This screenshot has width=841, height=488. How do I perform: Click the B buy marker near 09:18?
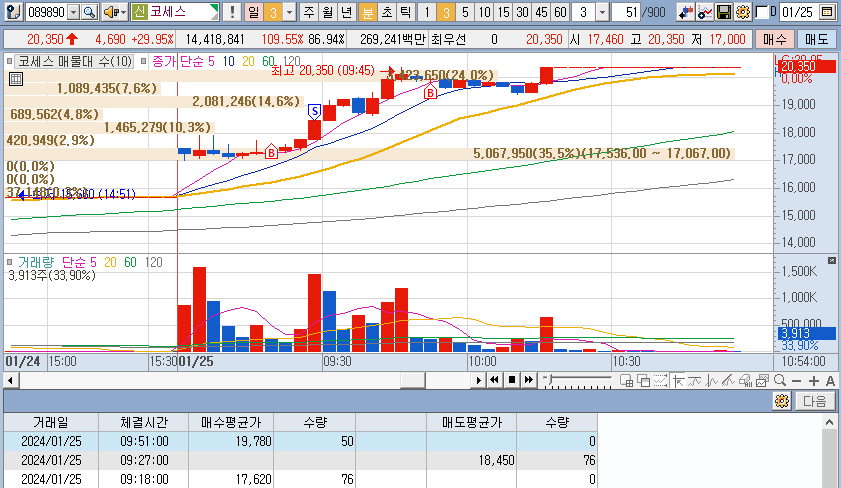pyautogui.click(x=271, y=153)
